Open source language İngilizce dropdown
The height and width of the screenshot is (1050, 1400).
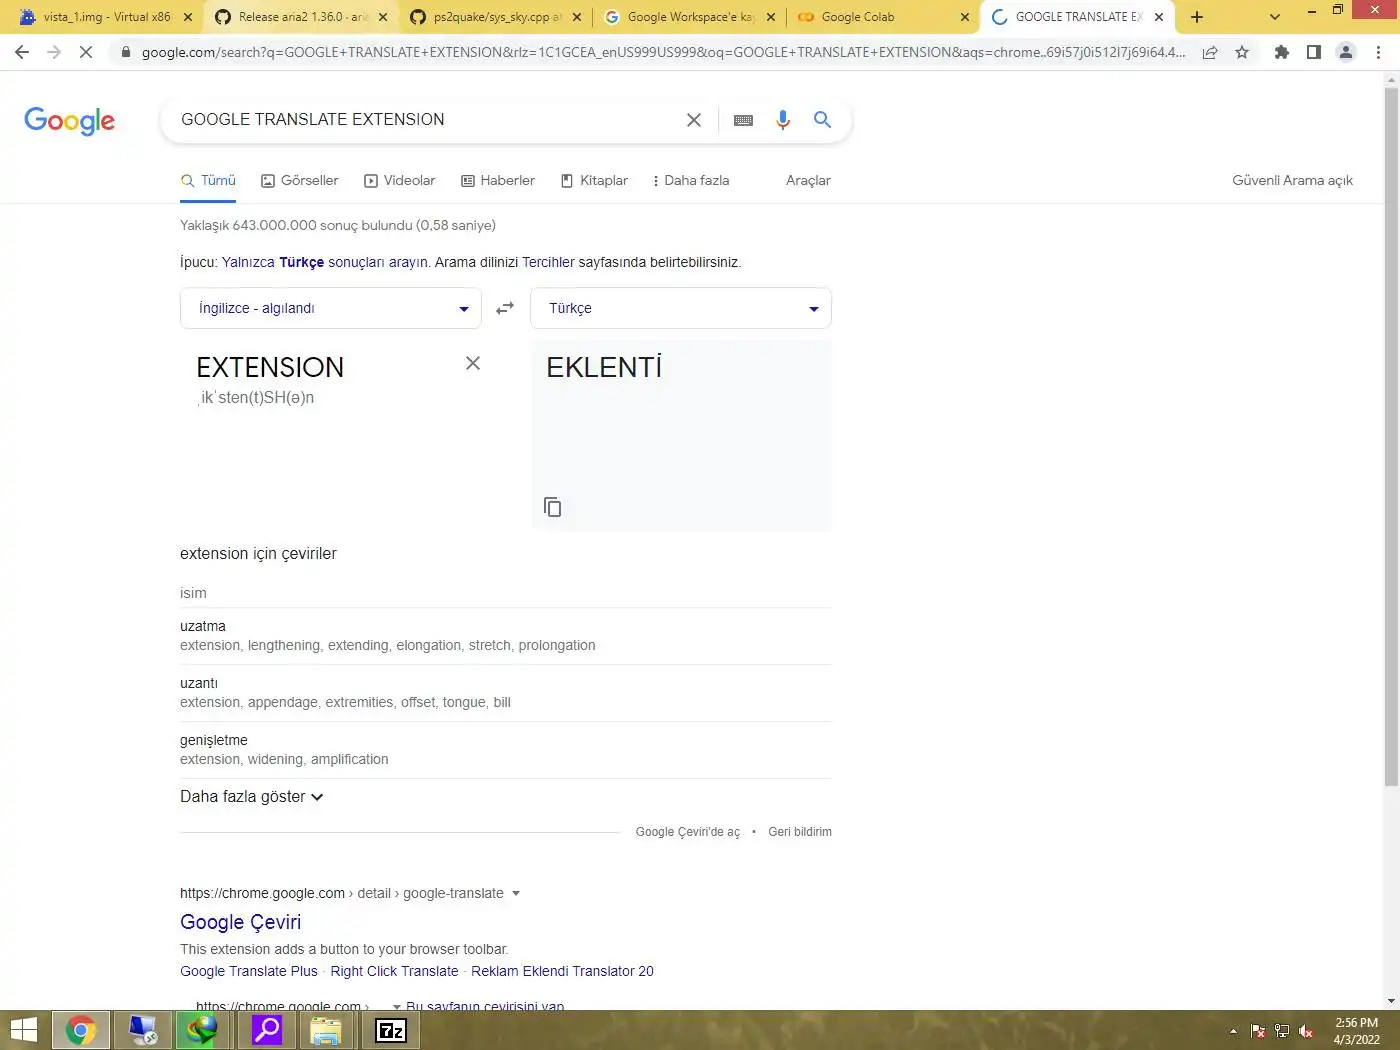(331, 308)
